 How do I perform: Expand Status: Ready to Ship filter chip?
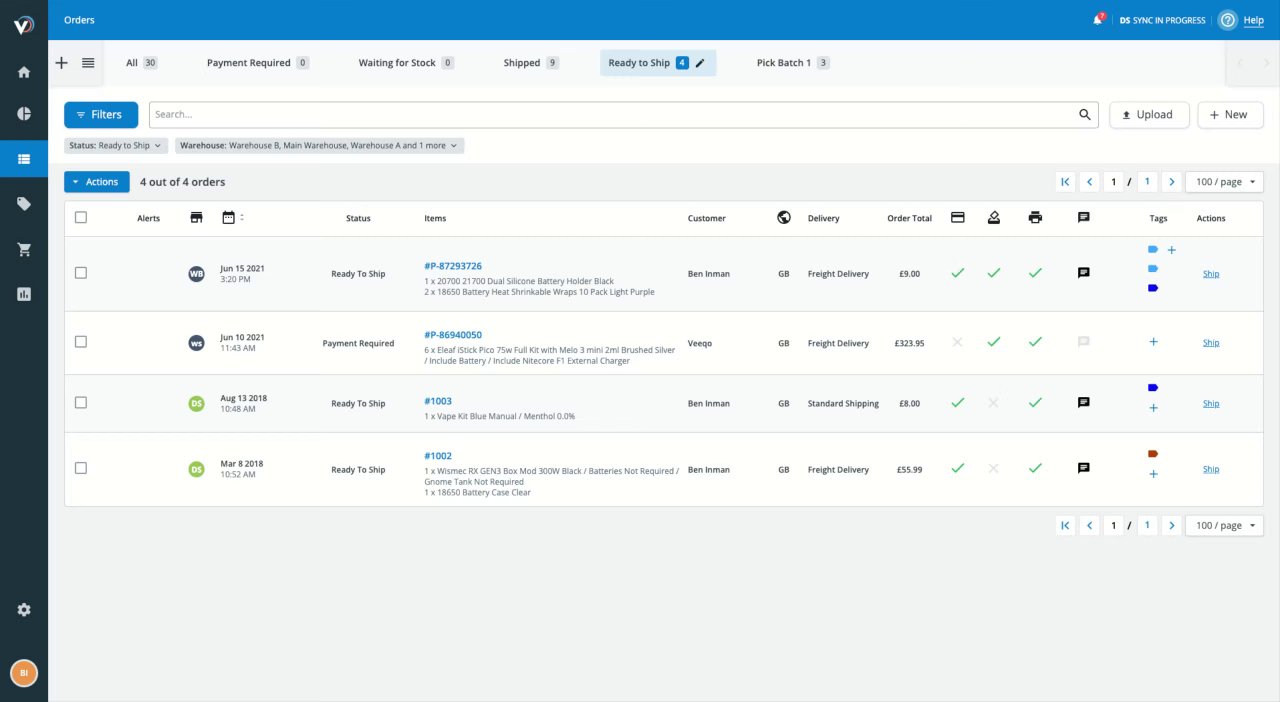click(116, 146)
